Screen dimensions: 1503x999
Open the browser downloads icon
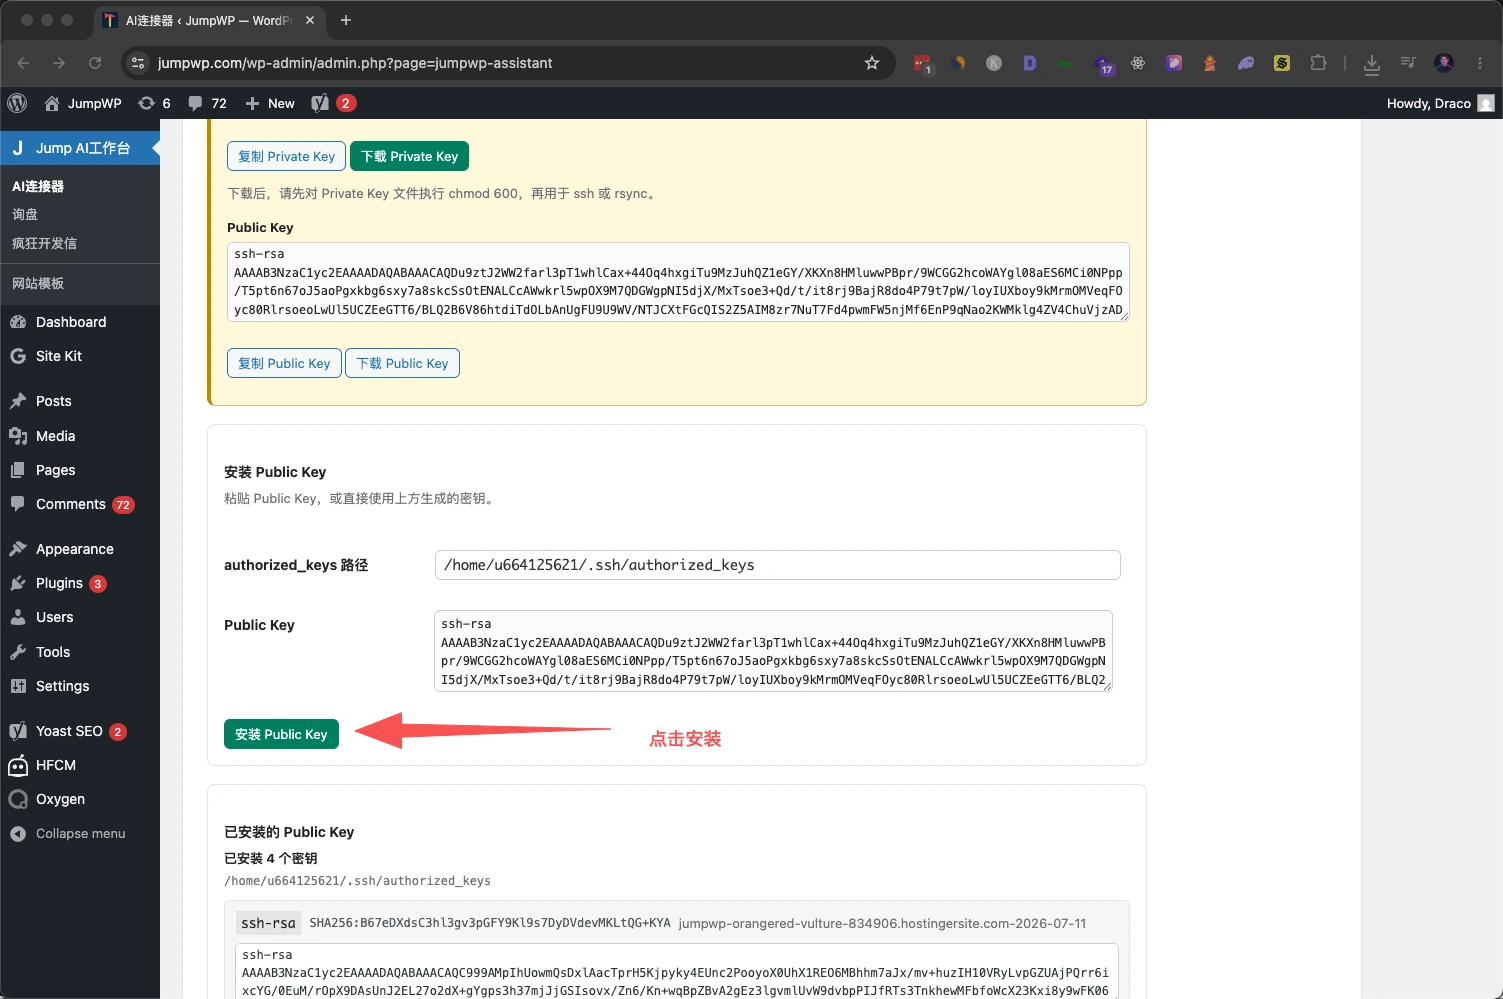(x=1372, y=63)
